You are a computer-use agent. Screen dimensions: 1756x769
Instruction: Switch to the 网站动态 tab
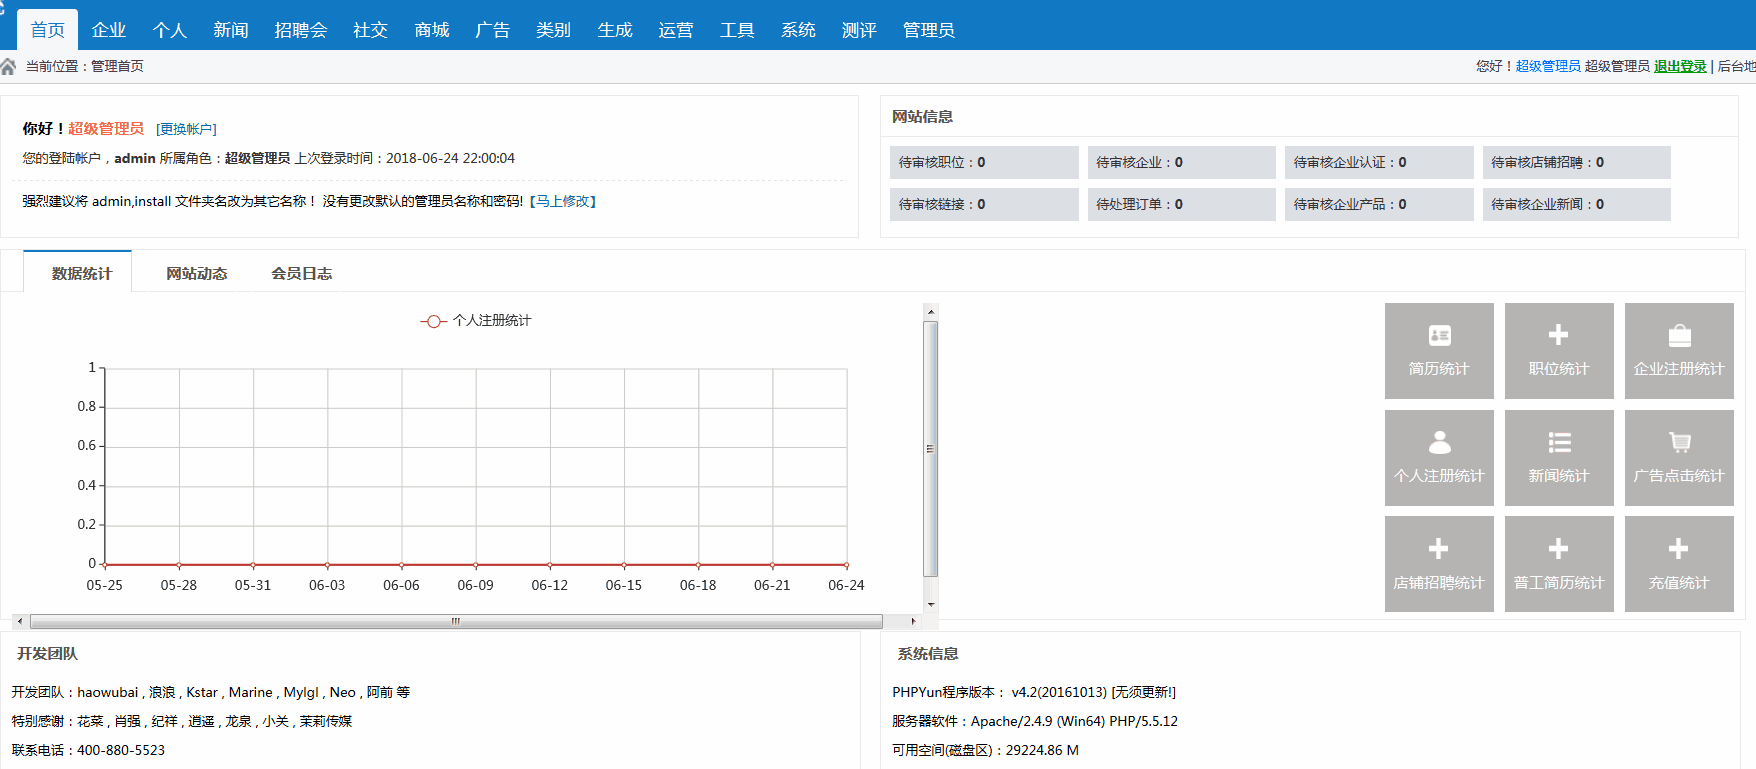tap(196, 273)
